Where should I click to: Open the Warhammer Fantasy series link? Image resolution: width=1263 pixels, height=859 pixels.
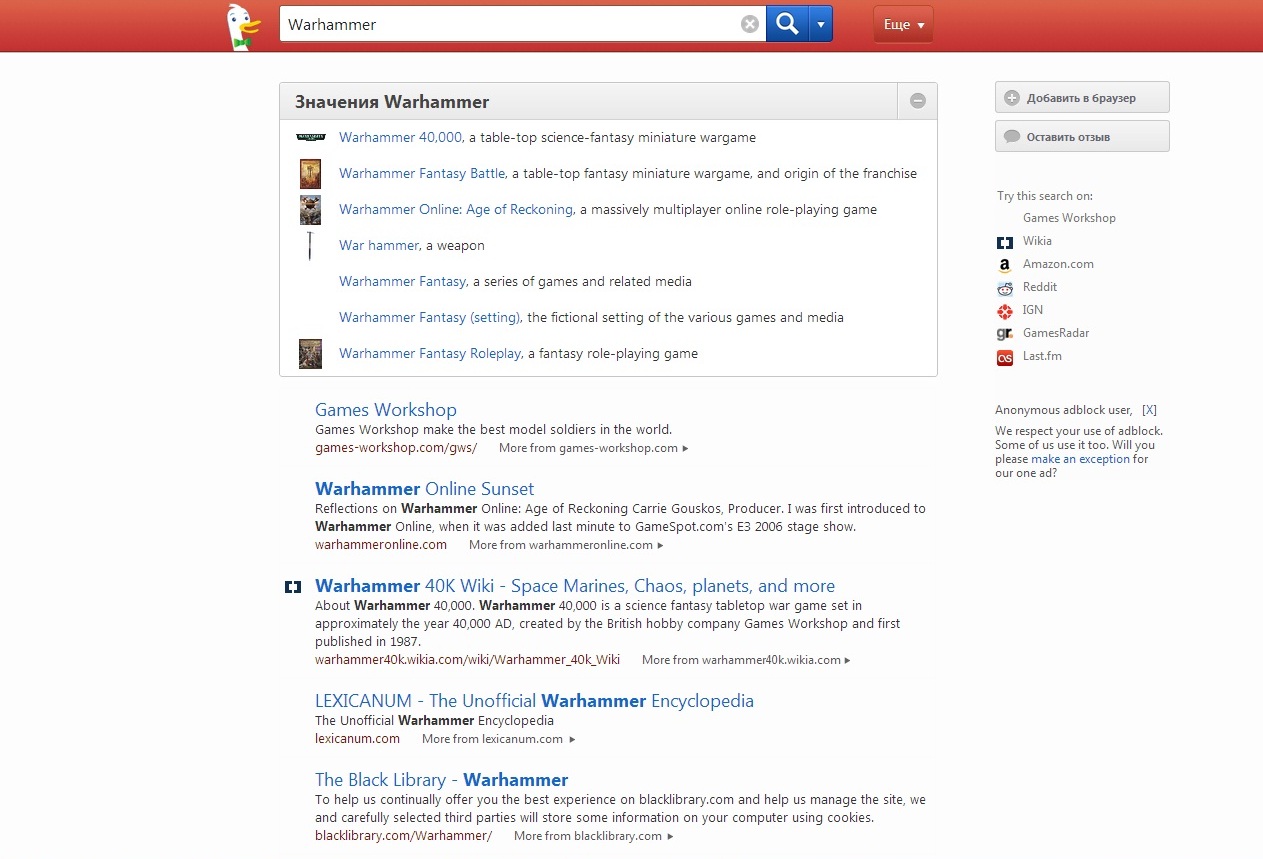[402, 282]
